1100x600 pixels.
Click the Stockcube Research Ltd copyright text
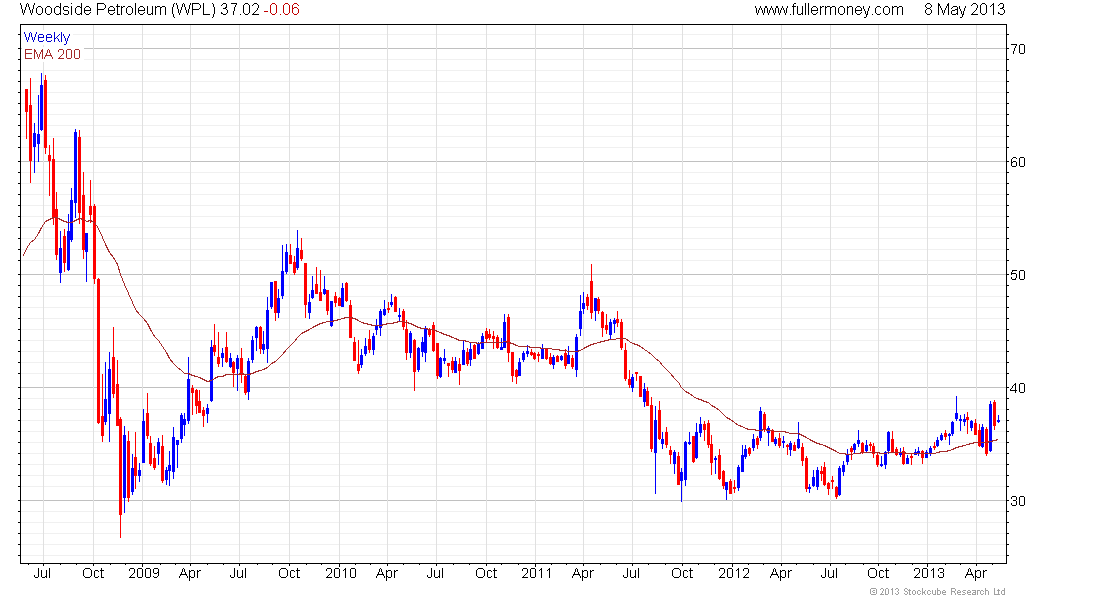pos(938,592)
